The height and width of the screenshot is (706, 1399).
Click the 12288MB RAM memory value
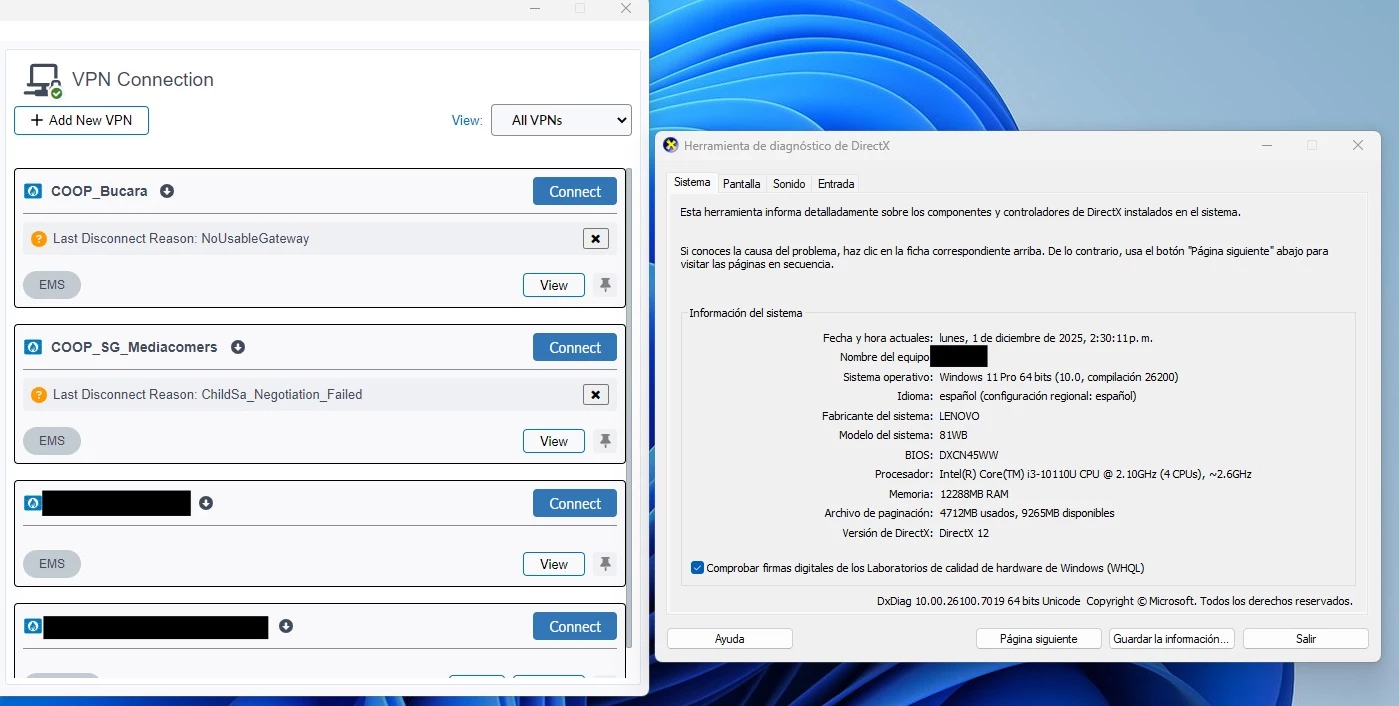[973, 494]
